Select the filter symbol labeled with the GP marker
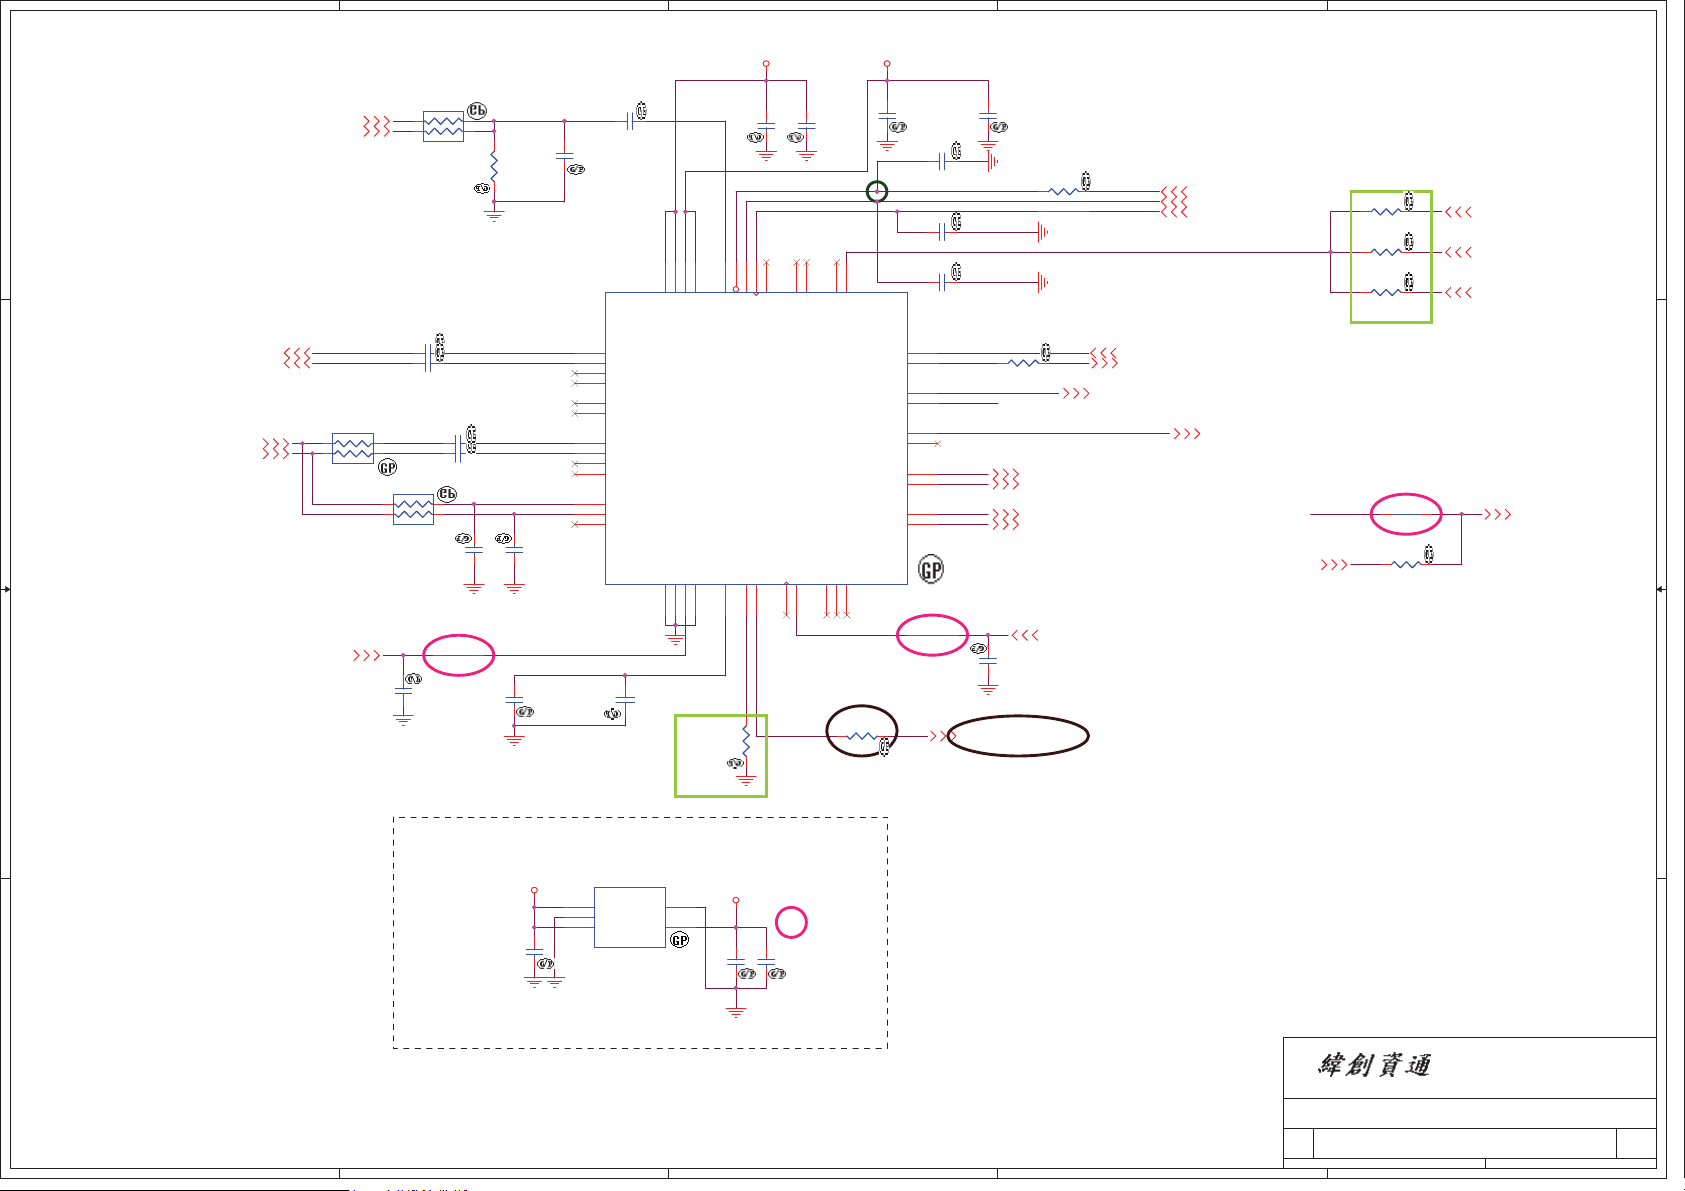 pos(353,448)
